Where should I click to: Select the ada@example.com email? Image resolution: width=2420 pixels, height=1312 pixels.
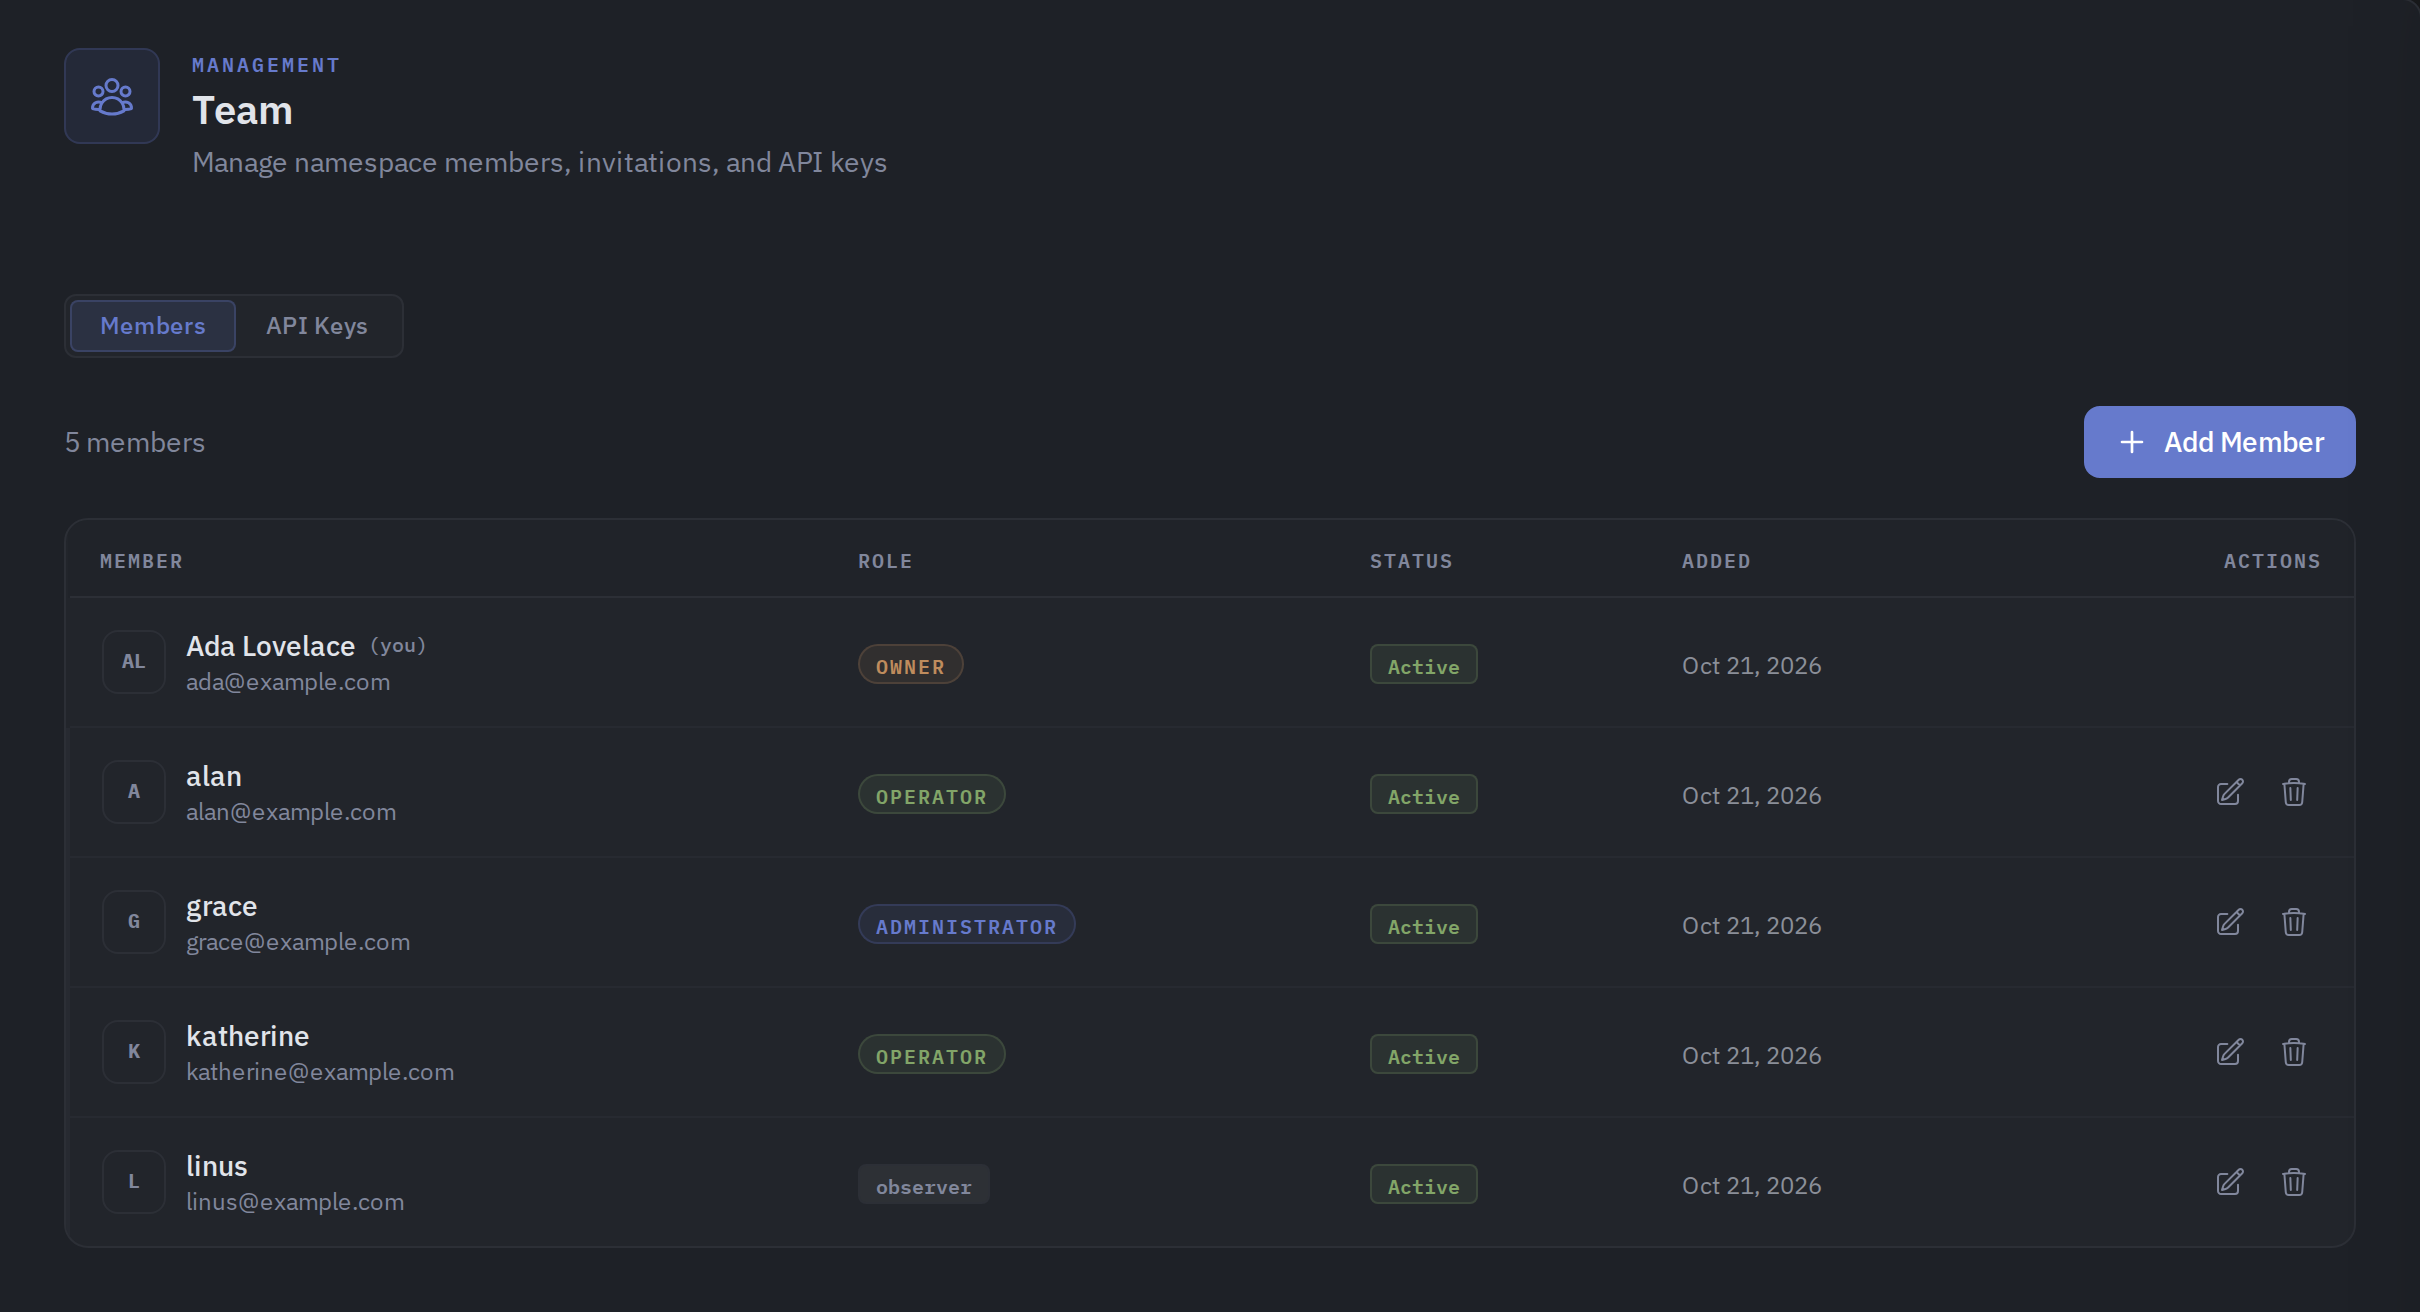(x=288, y=683)
